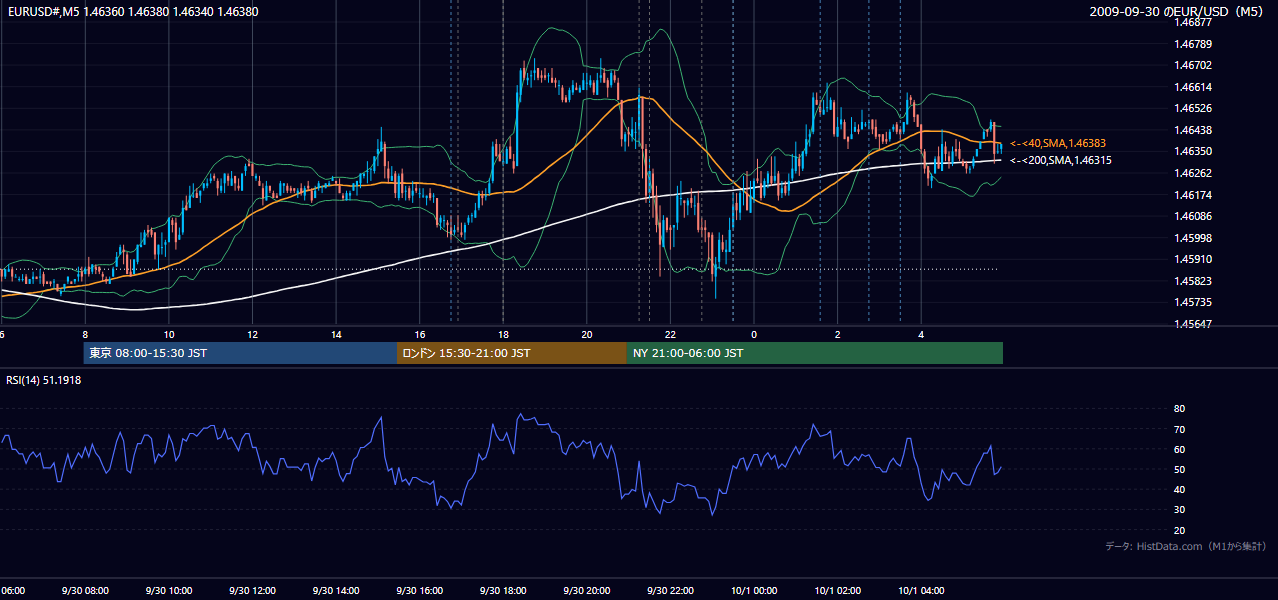Click price axis value 1.45647
The height and width of the screenshot is (600, 1278).
pyautogui.click(x=1193, y=324)
